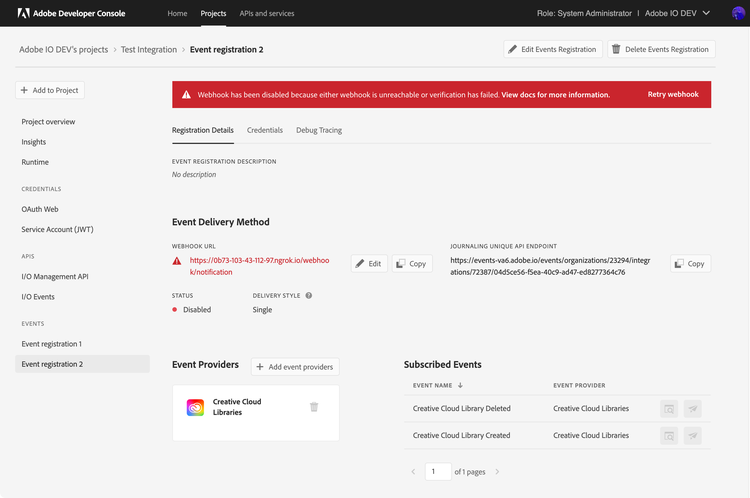The height and width of the screenshot is (498, 750).
Task: Click the page number input field
Action: pyautogui.click(x=437, y=471)
